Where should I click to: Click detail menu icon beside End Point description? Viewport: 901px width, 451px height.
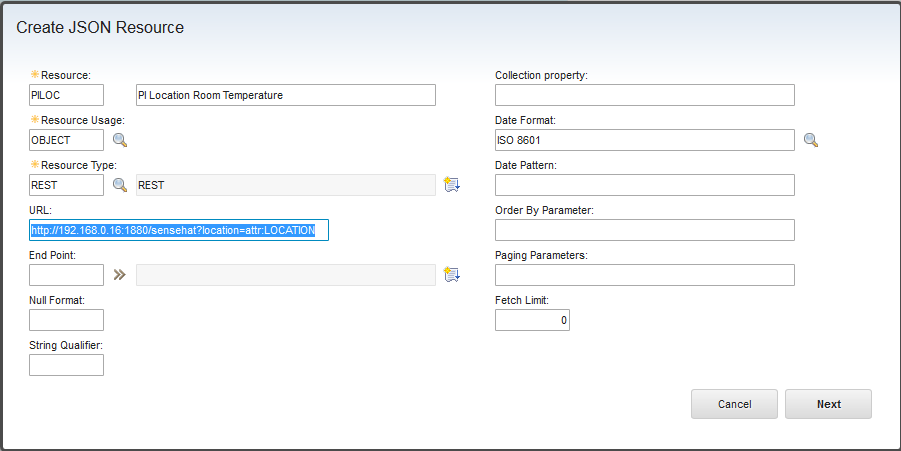451,275
